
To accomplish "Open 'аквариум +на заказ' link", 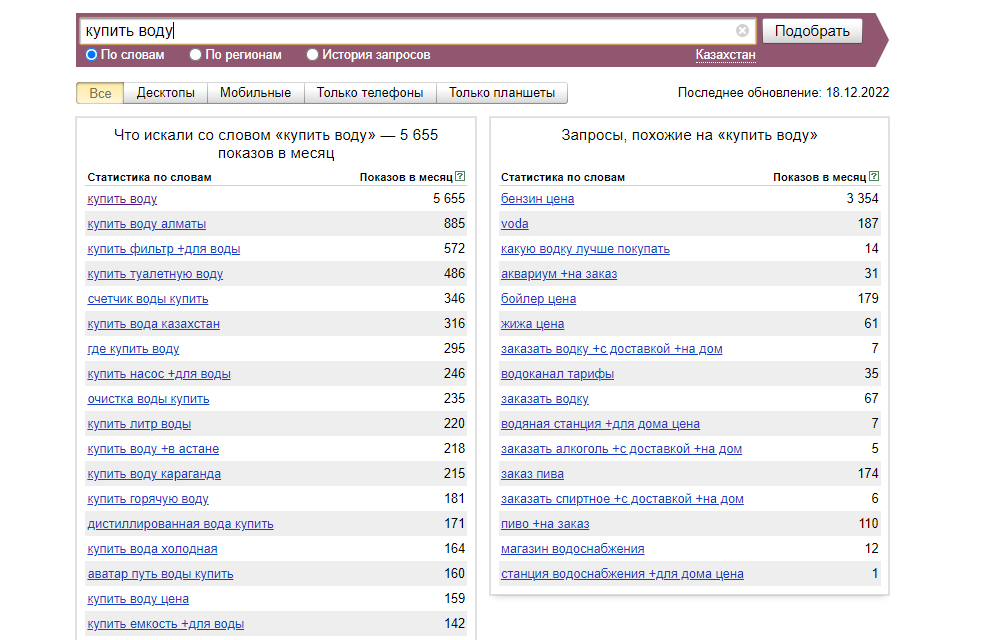I will (559, 274).
